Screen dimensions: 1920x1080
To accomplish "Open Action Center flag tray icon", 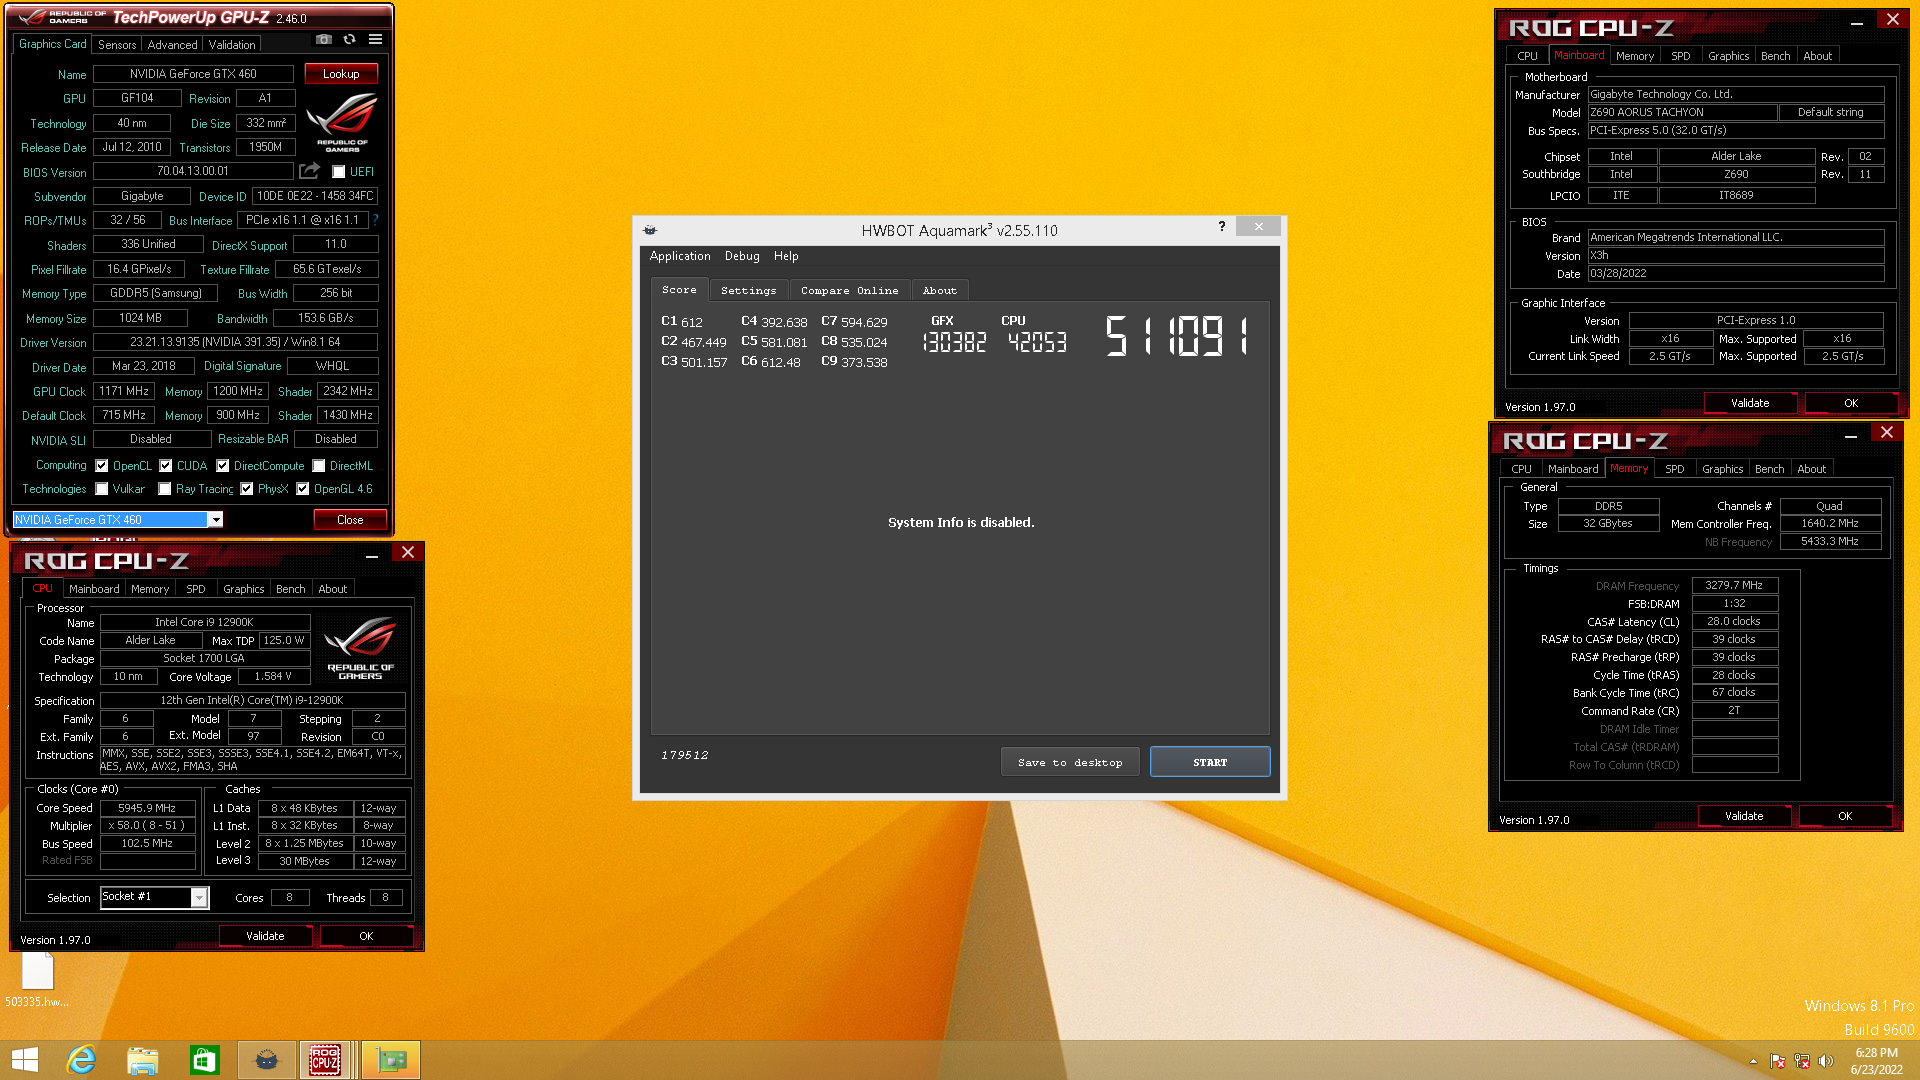I will [1778, 1061].
